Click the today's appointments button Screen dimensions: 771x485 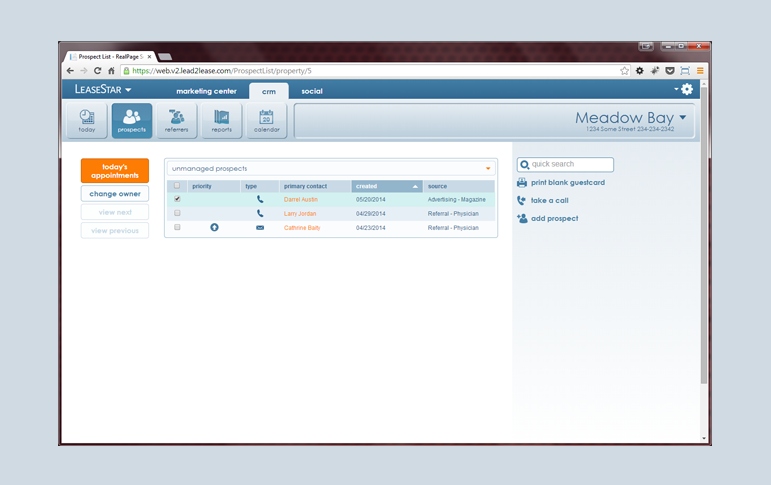pyautogui.click(x=115, y=171)
